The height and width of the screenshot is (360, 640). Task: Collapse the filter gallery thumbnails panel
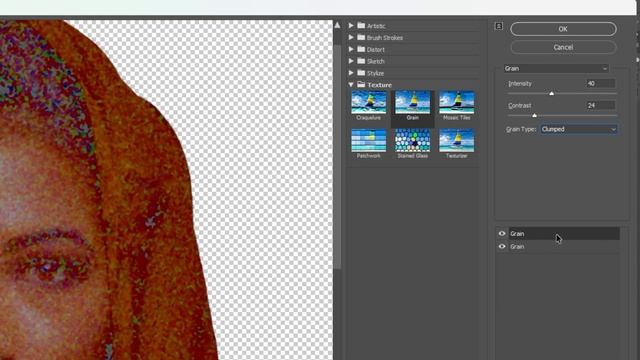499,26
